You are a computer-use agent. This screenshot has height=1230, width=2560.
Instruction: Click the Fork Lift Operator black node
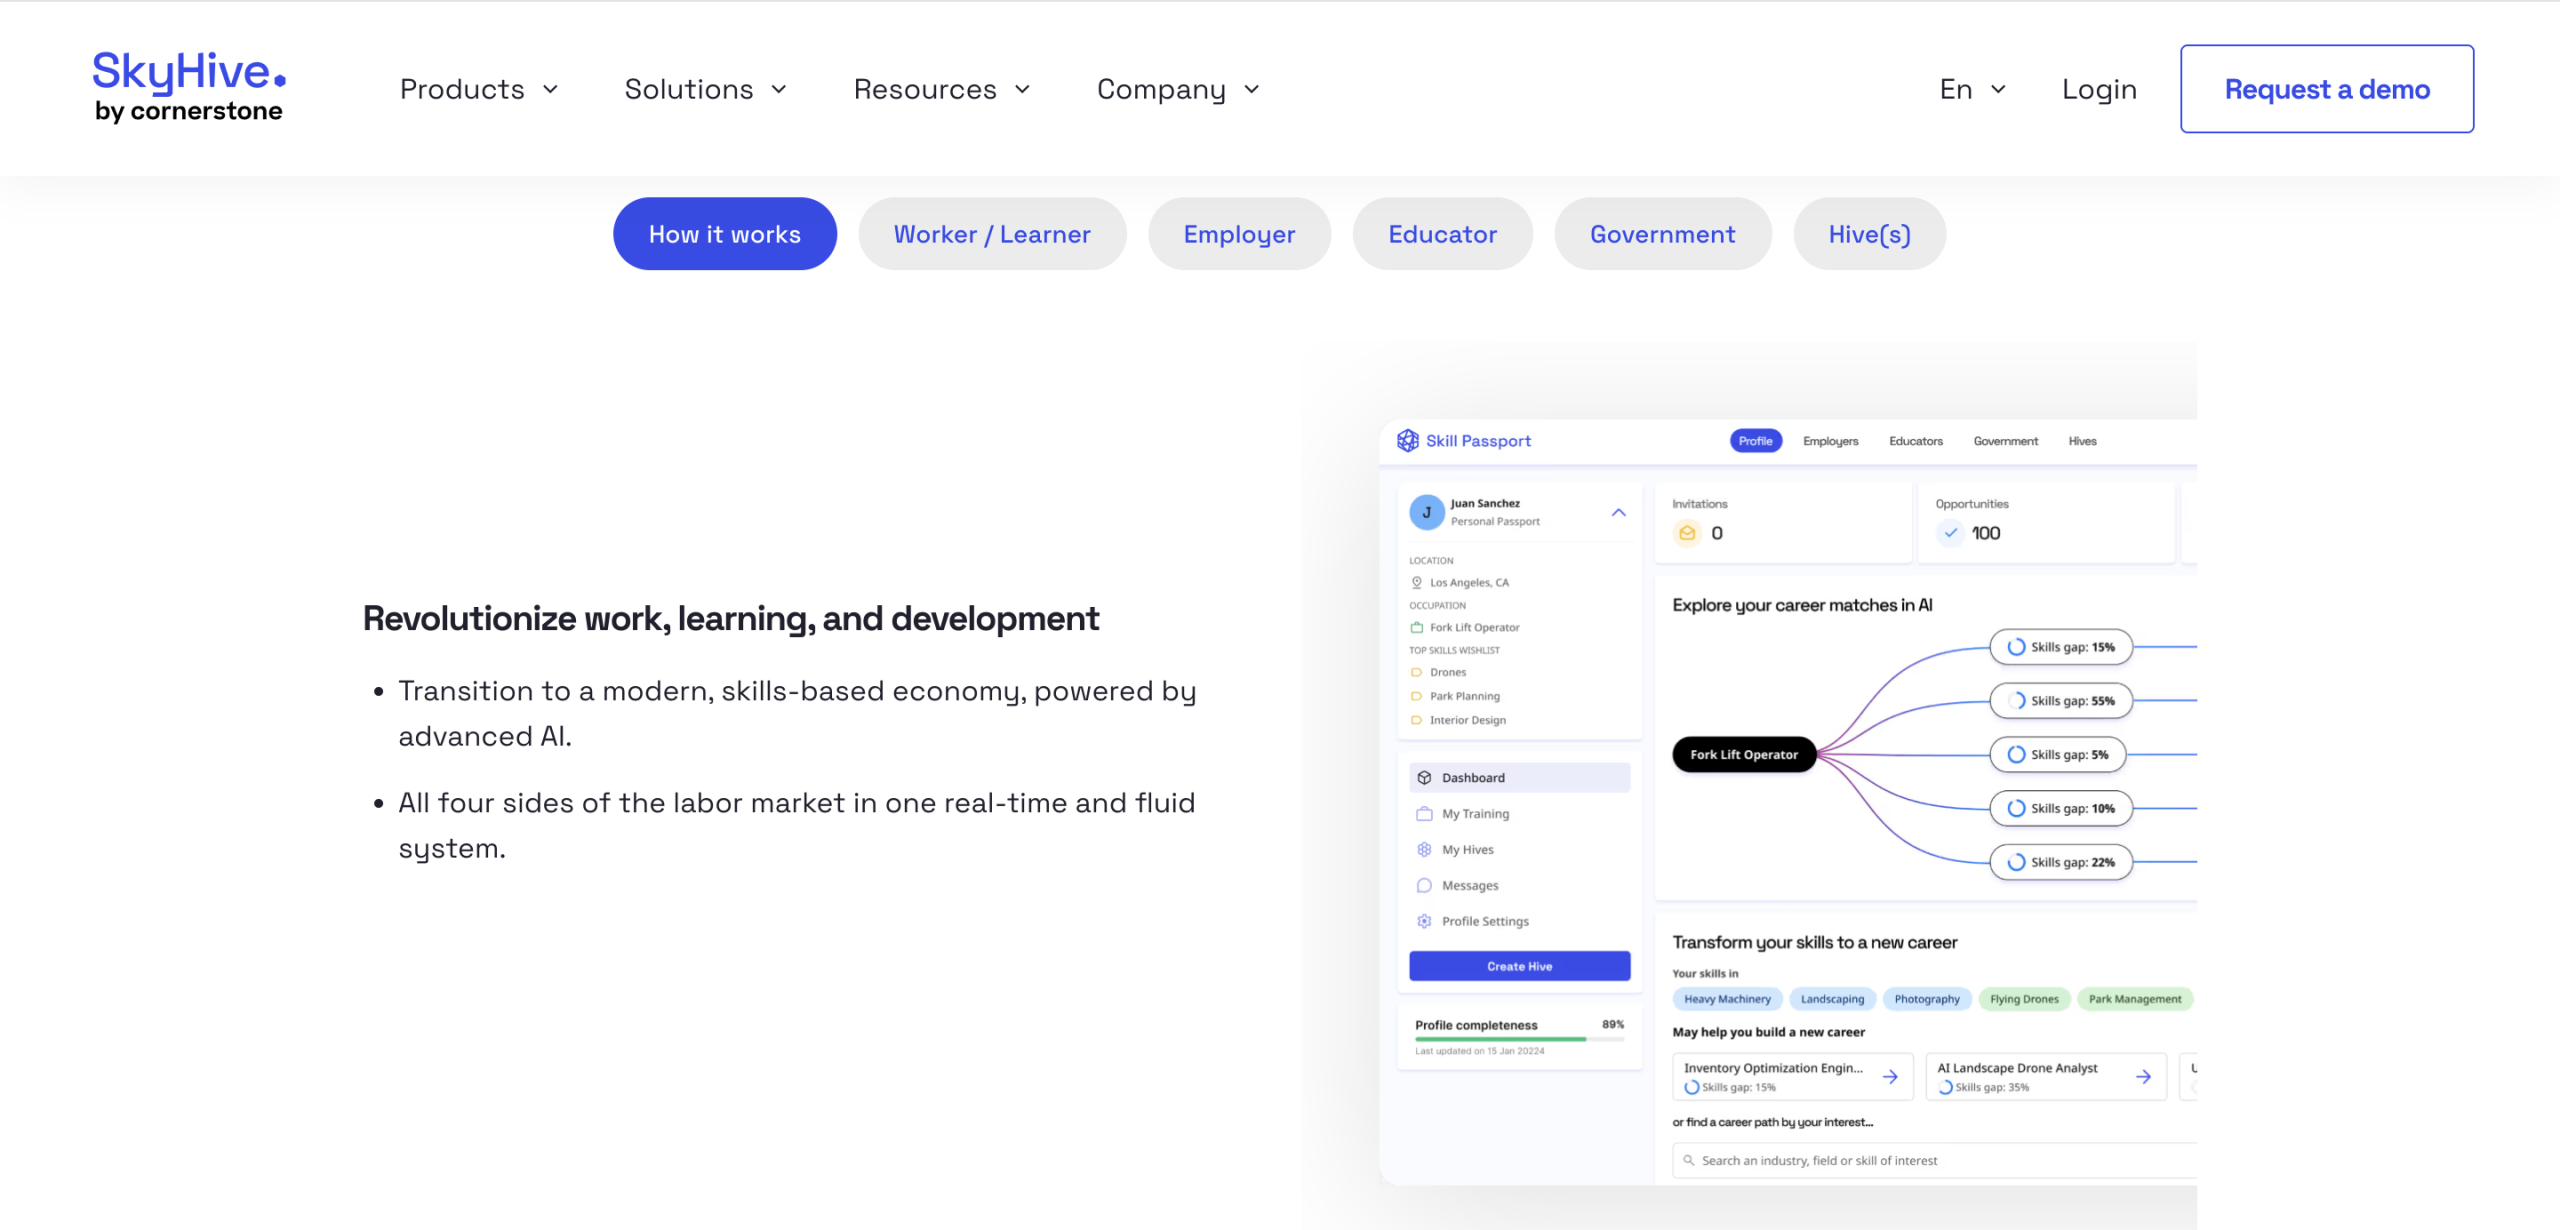(x=1744, y=755)
